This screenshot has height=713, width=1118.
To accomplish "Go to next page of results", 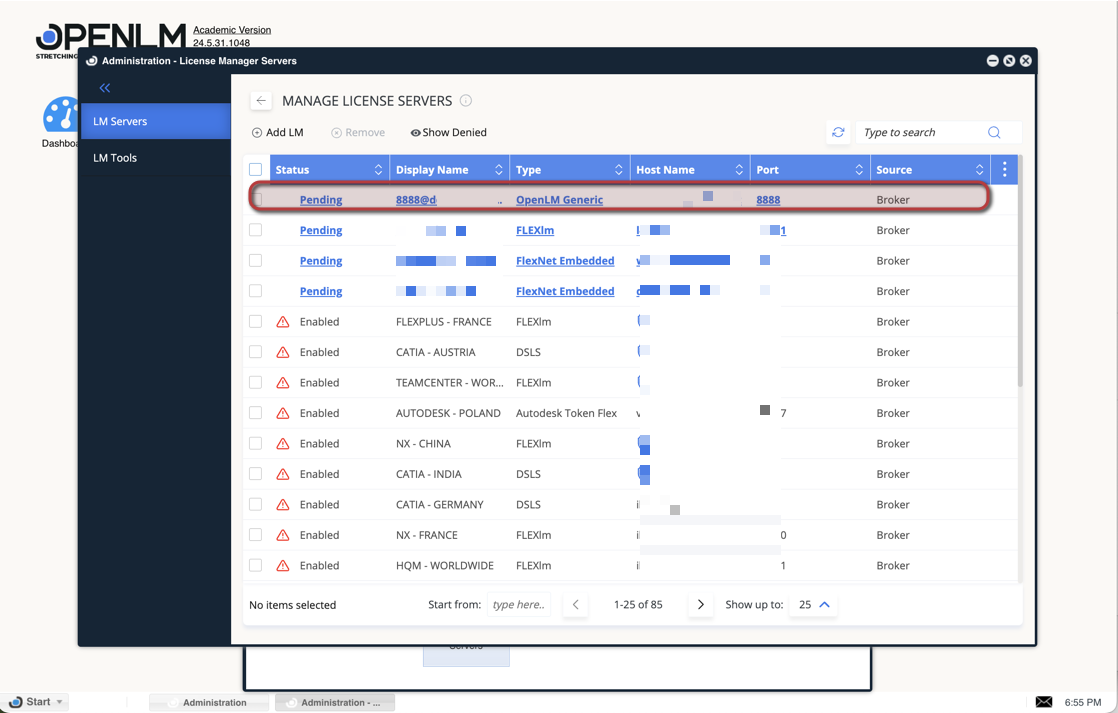I will (x=700, y=605).
